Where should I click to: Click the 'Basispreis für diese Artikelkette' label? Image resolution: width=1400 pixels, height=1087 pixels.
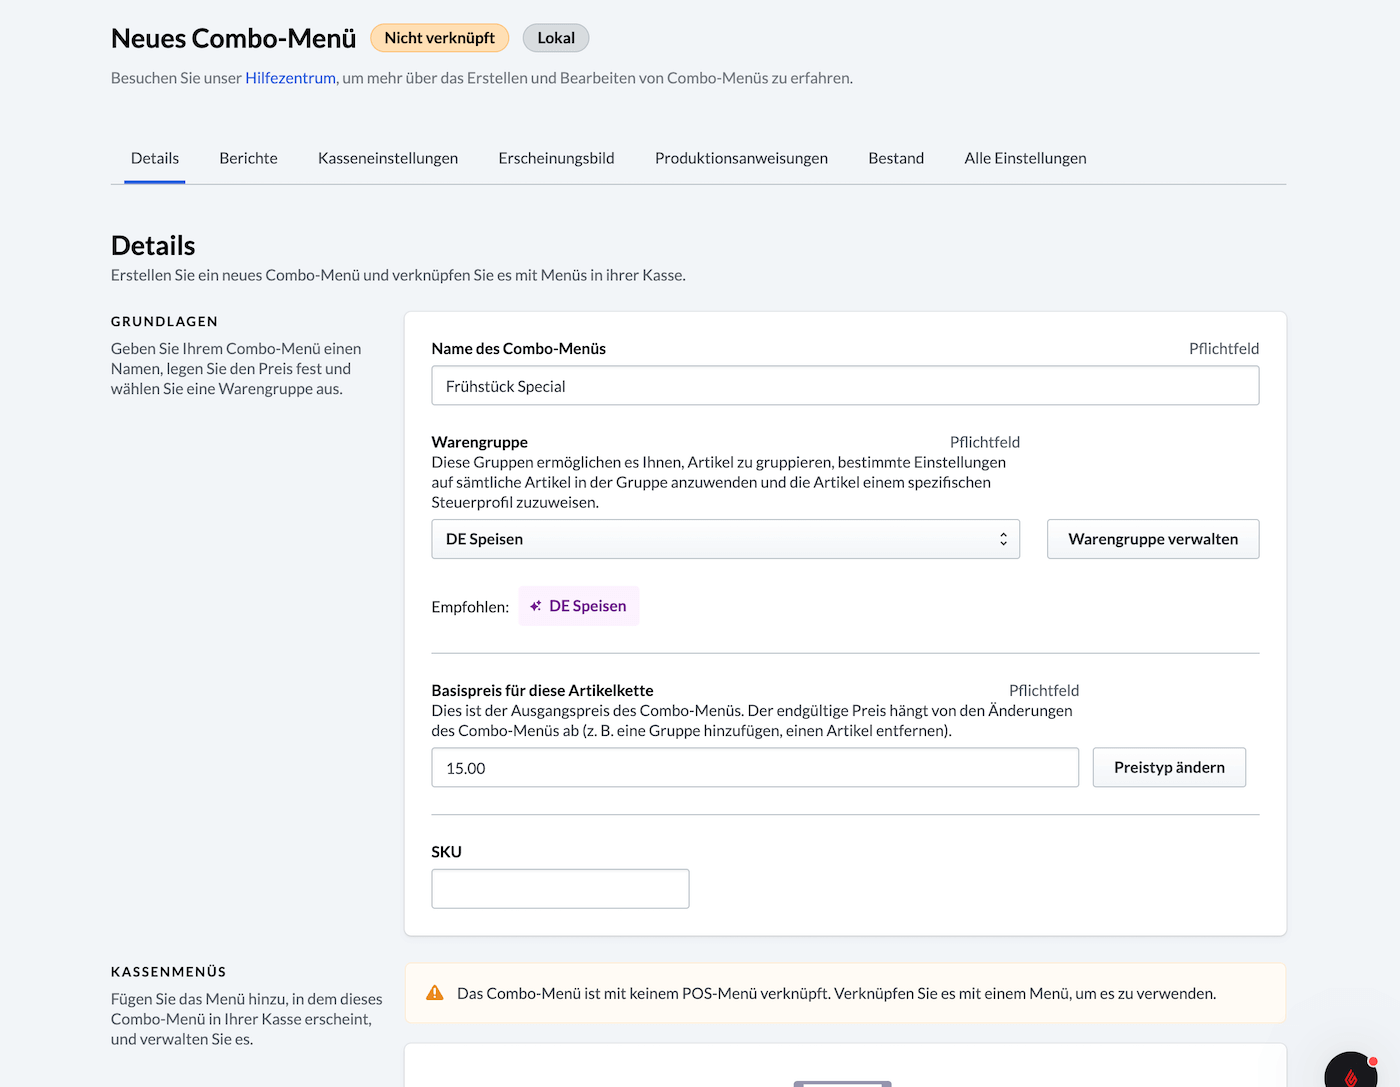(x=542, y=690)
